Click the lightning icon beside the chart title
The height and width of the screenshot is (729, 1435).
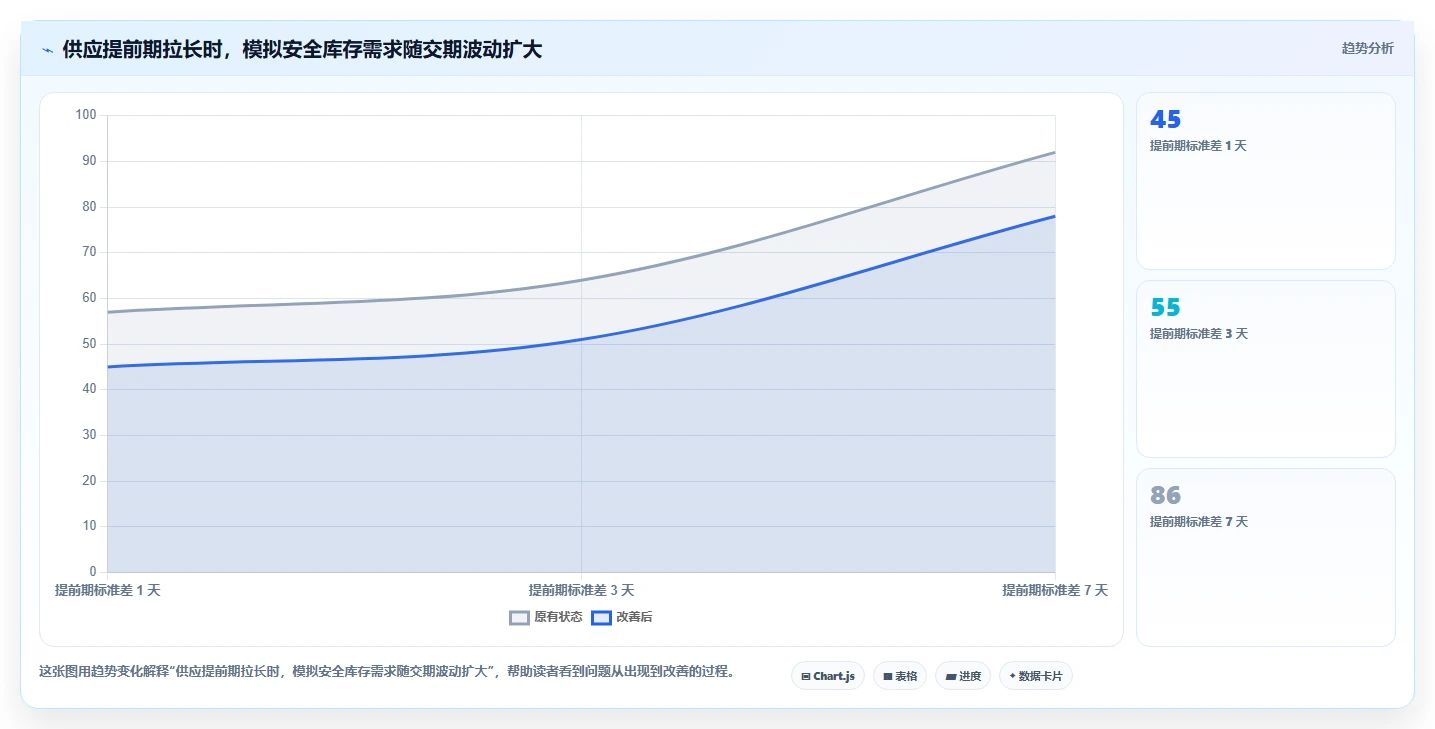[x=47, y=50]
